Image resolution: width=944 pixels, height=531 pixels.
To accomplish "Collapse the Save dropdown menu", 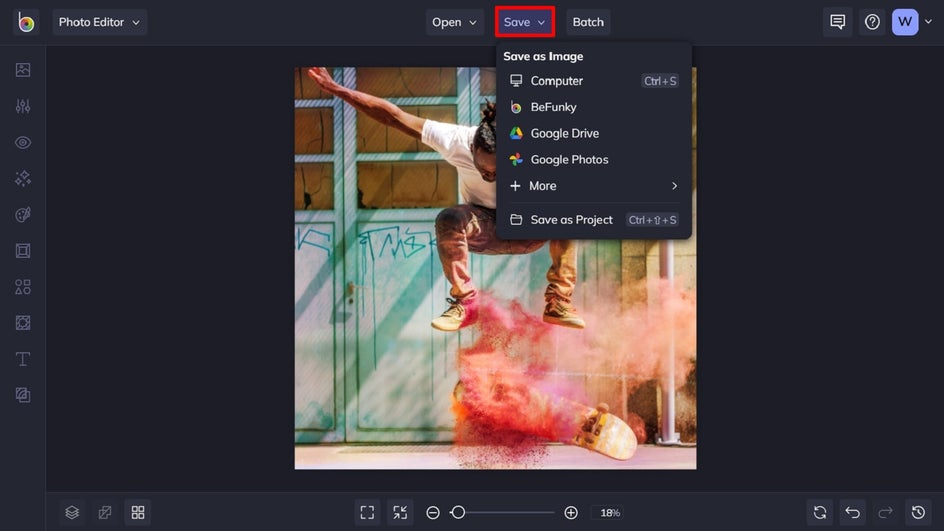I will coord(524,22).
